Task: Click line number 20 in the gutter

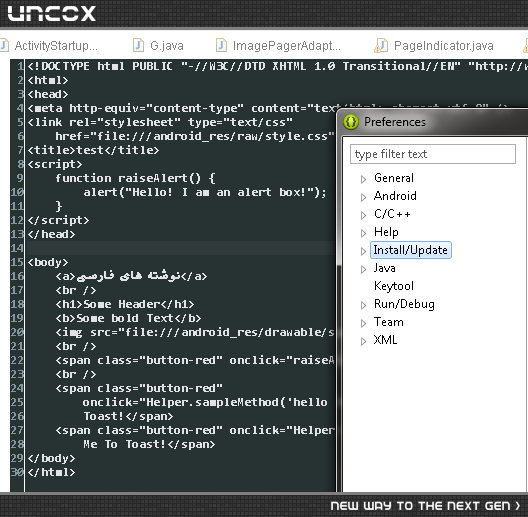Action: pyautogui.click(x=17, y=332)
